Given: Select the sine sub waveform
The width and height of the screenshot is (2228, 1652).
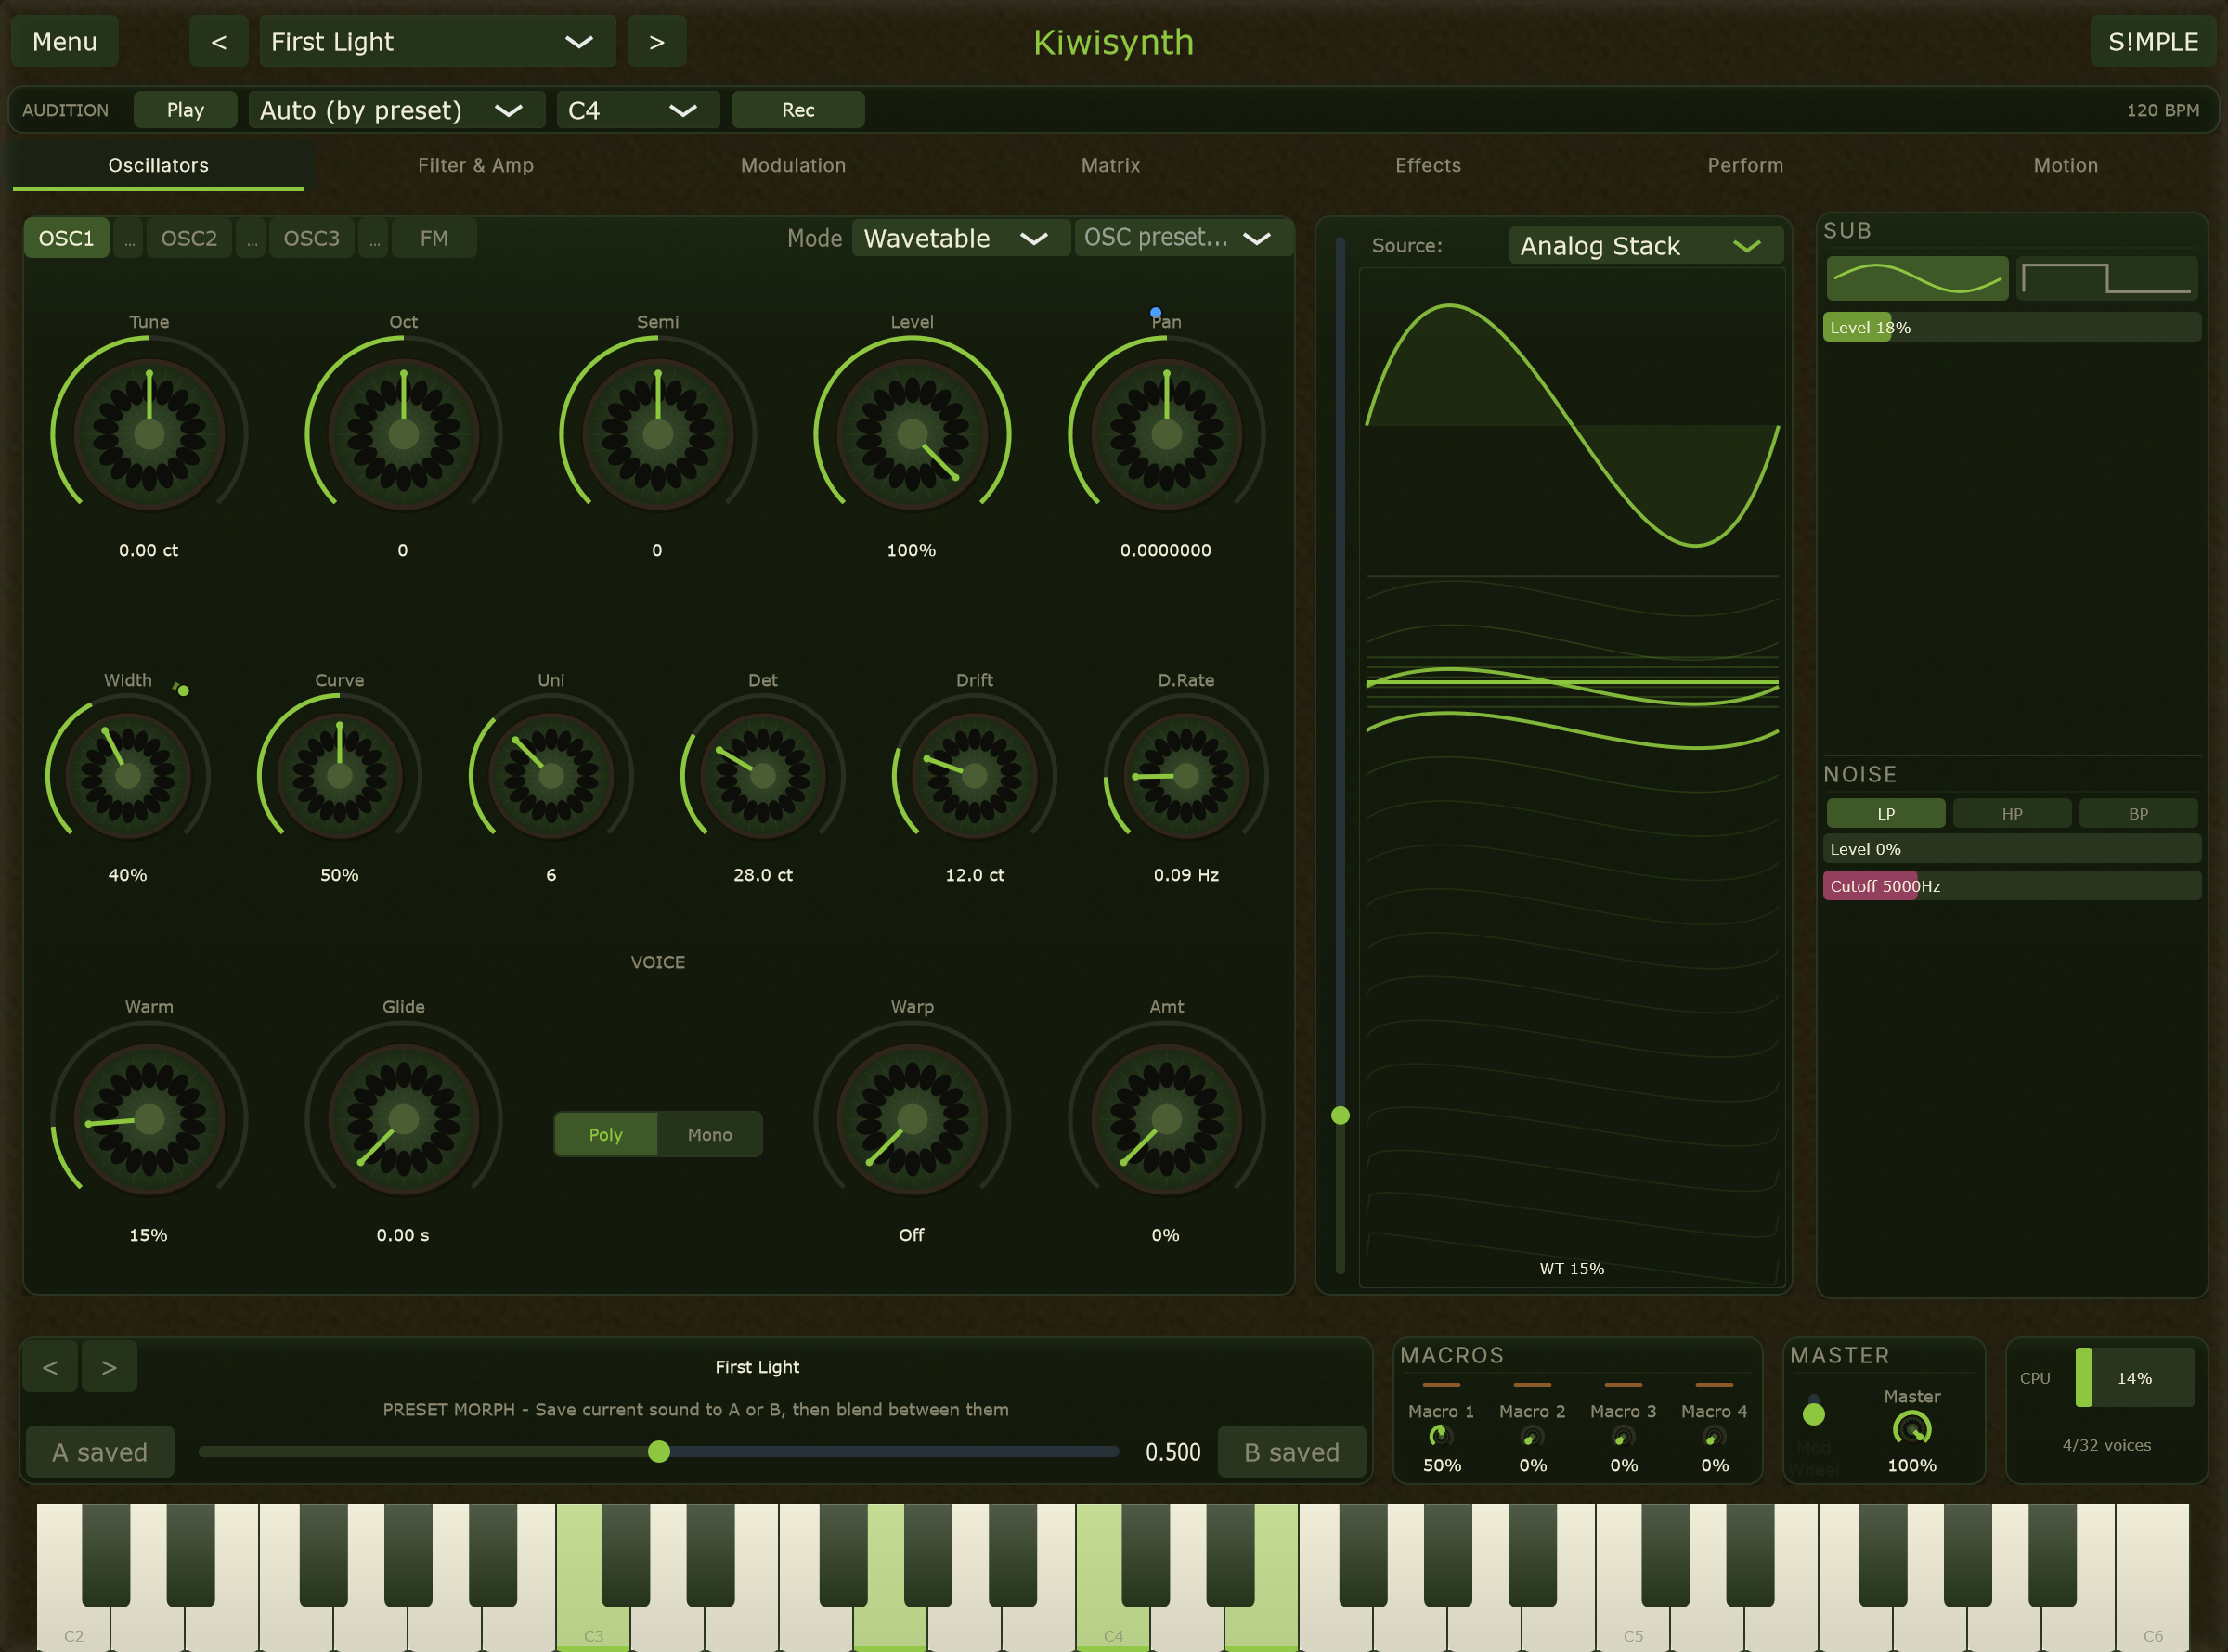Looking at the screenshot, I should coord(1917,278).
